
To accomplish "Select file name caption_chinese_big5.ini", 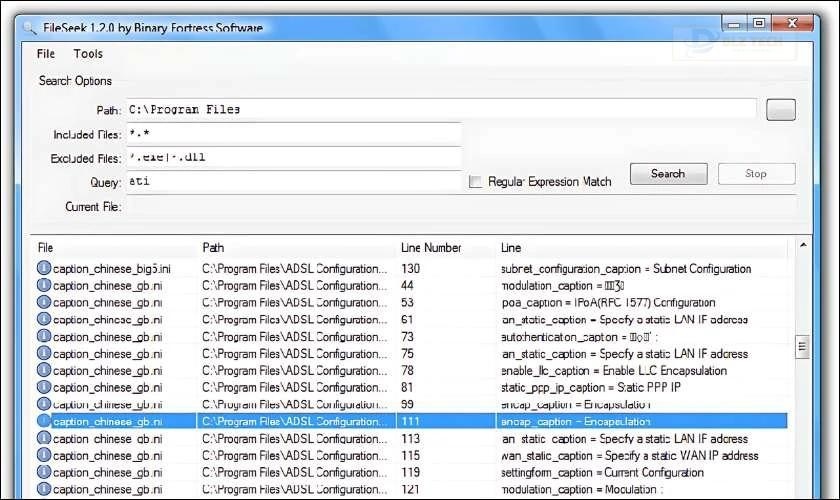I will pos(111,268).
